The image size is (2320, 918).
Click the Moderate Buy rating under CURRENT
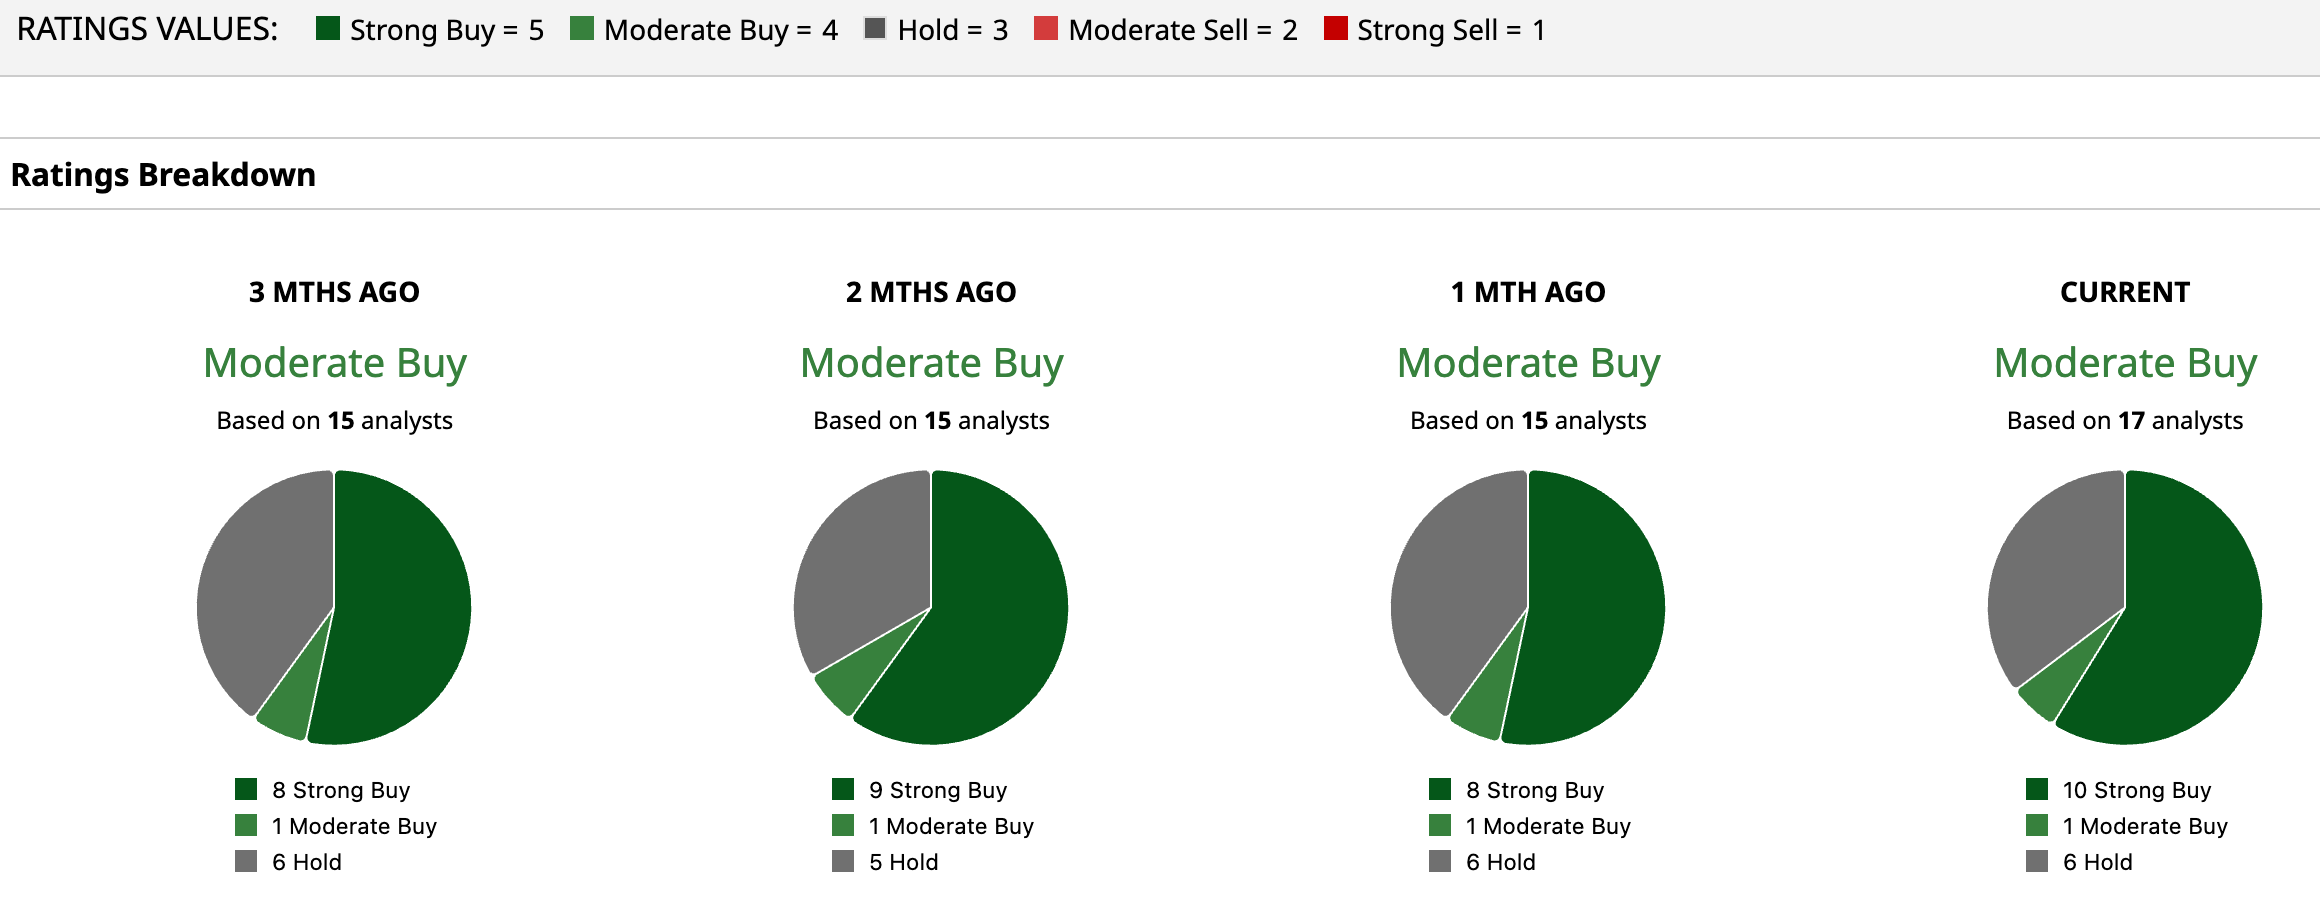2125,363
